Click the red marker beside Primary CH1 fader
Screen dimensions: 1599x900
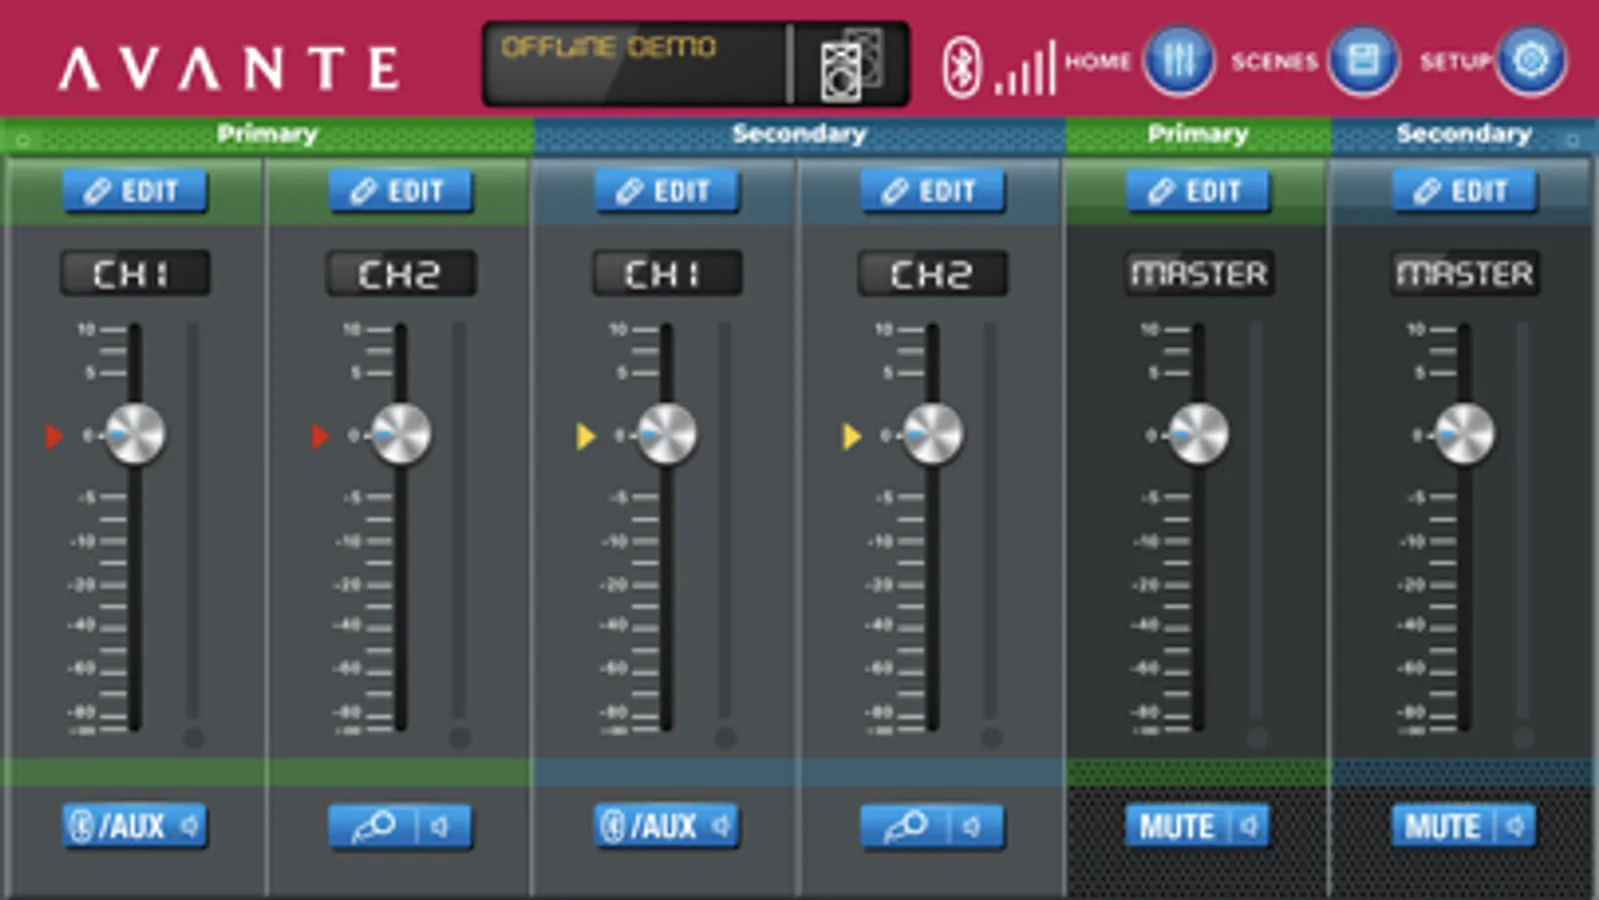coord(54,436)
